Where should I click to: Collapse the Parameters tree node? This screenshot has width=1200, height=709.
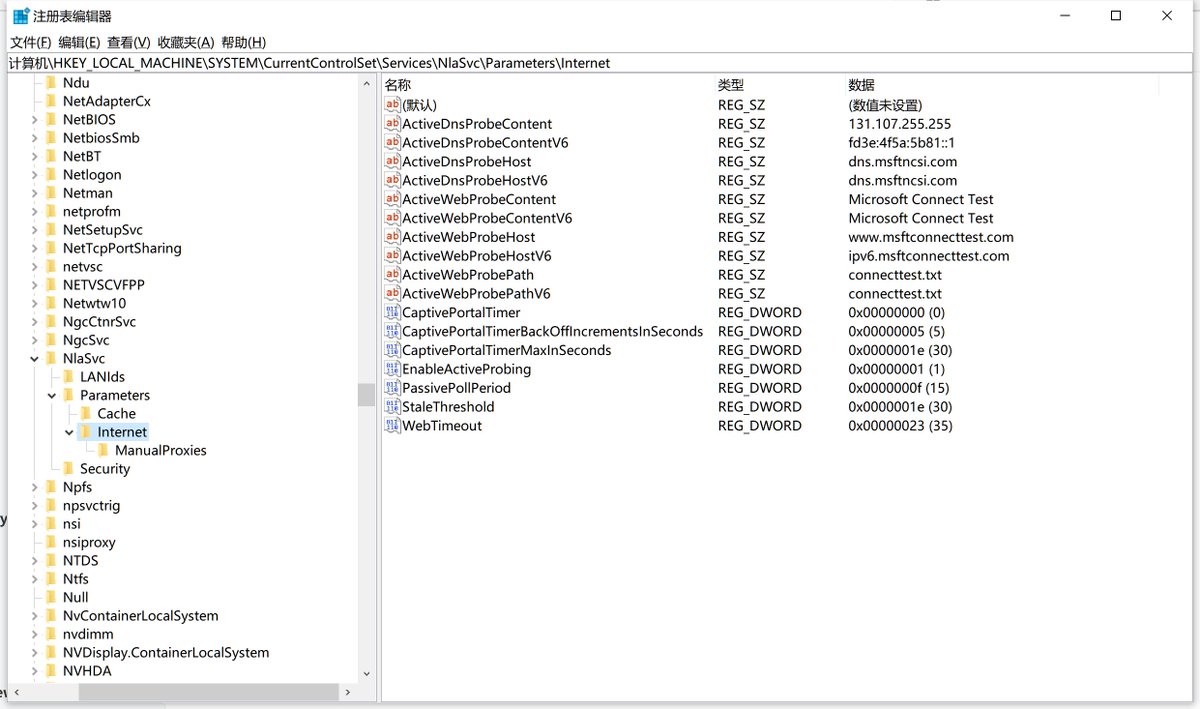52,395
